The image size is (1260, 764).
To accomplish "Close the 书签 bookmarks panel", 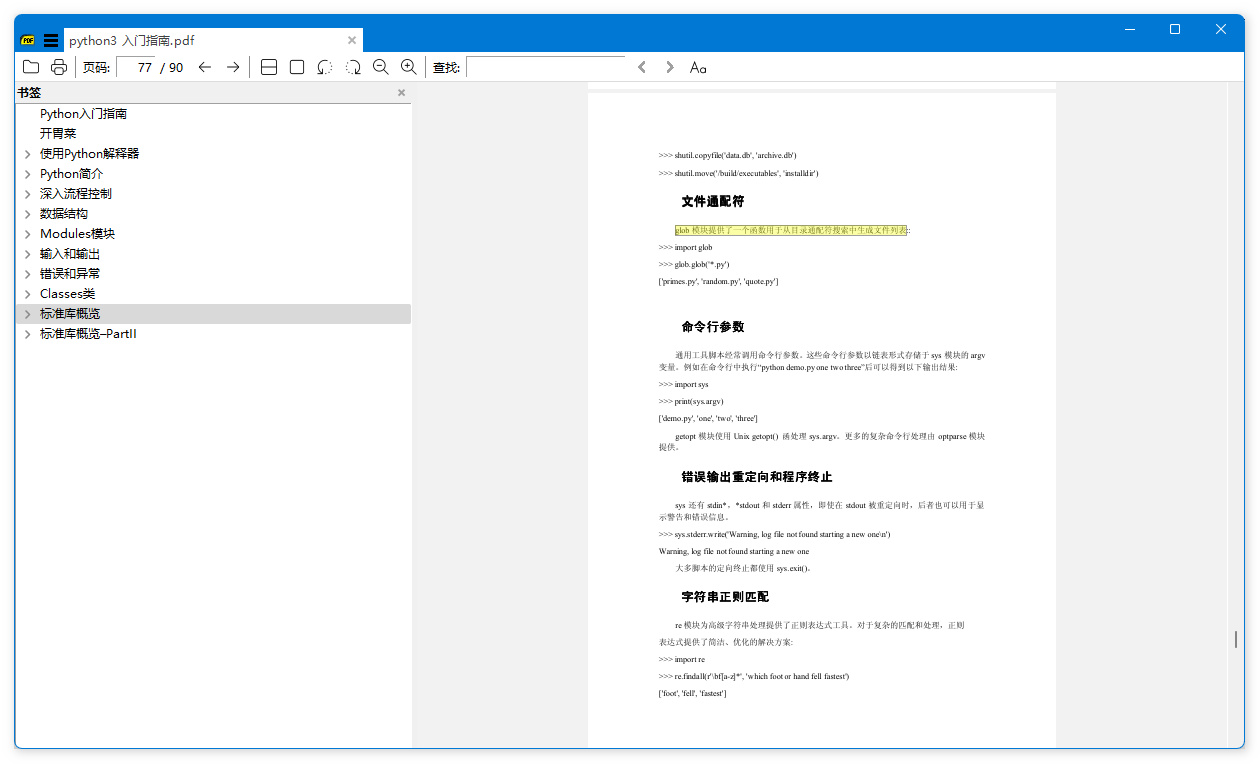I will point(402,93).
